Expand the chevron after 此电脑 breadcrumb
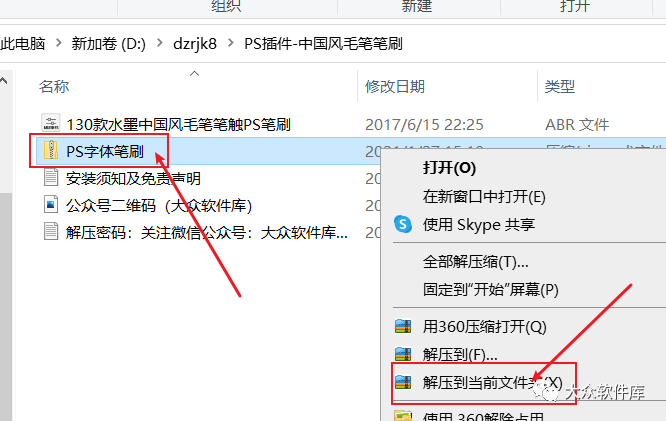The width and height of the screenshot is (666, 421). click(x=58, y=43)
